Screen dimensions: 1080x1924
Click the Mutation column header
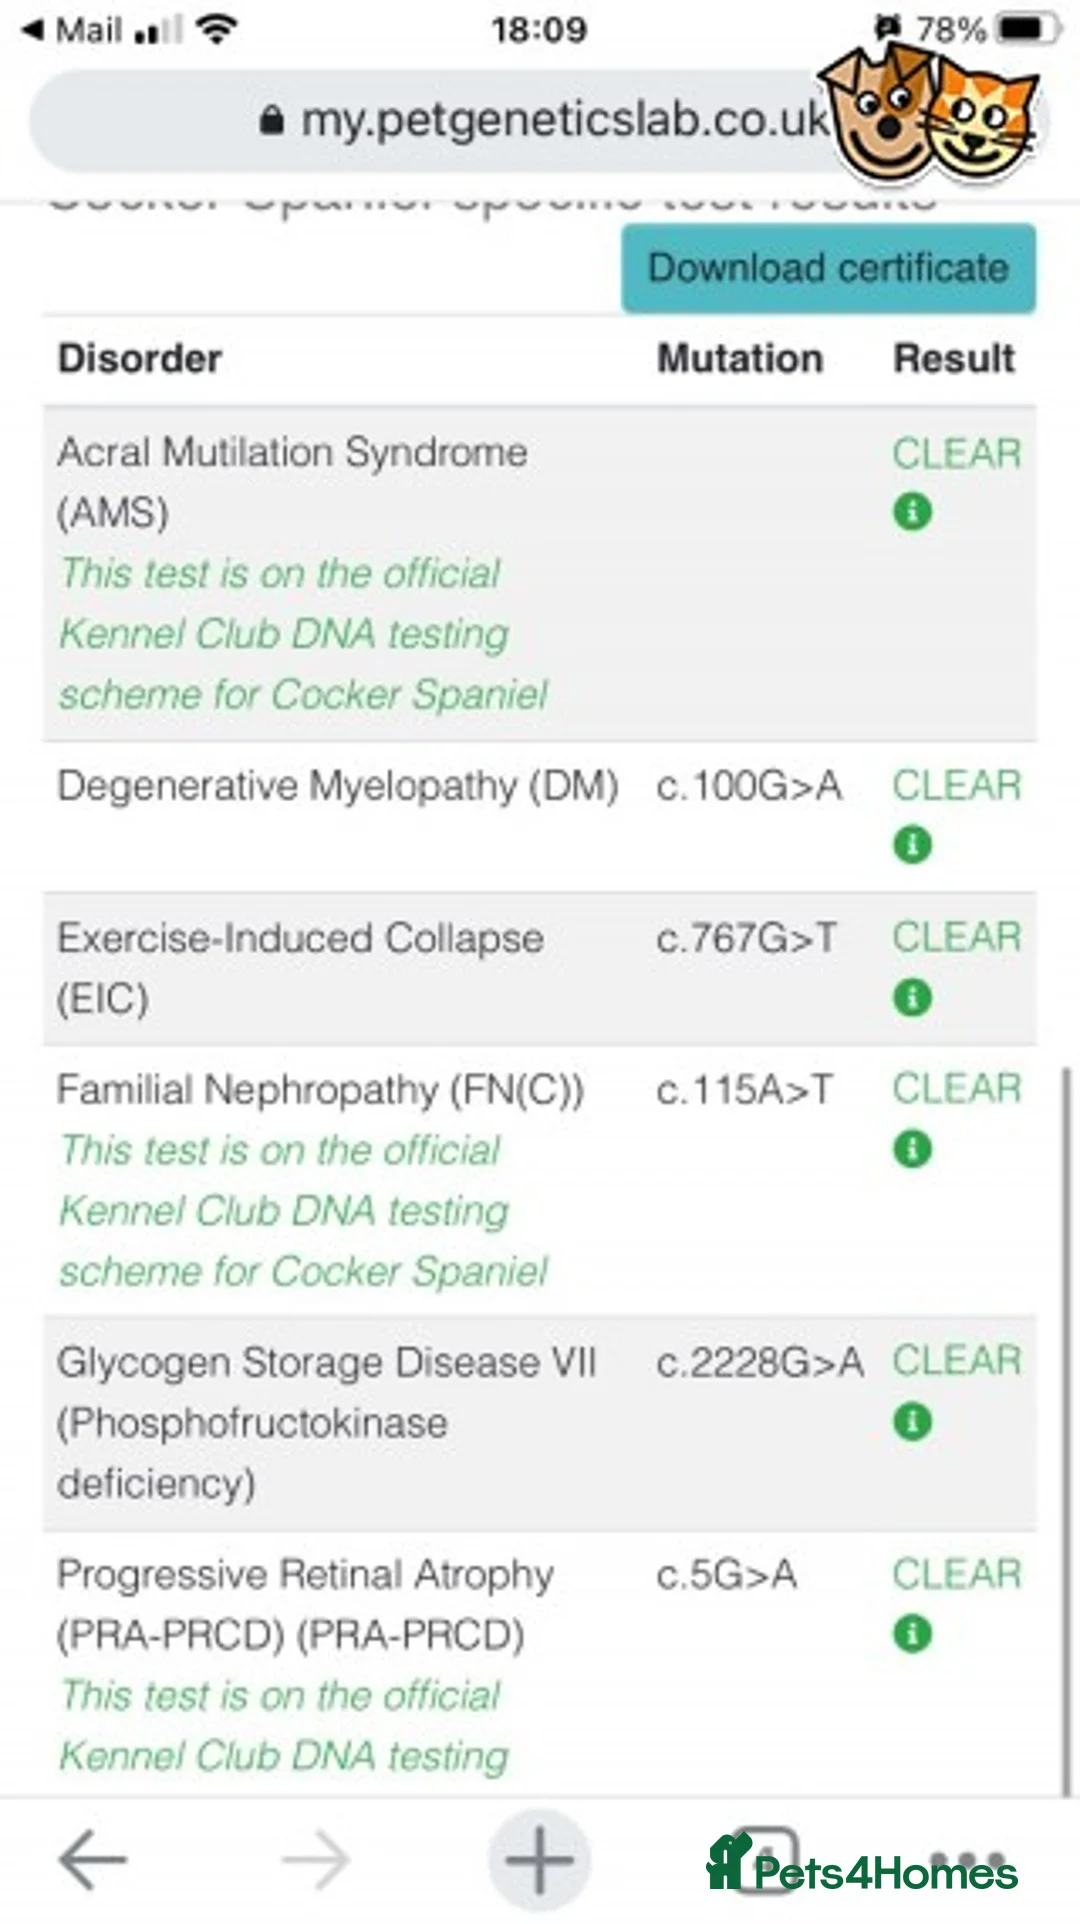point(740,359)
